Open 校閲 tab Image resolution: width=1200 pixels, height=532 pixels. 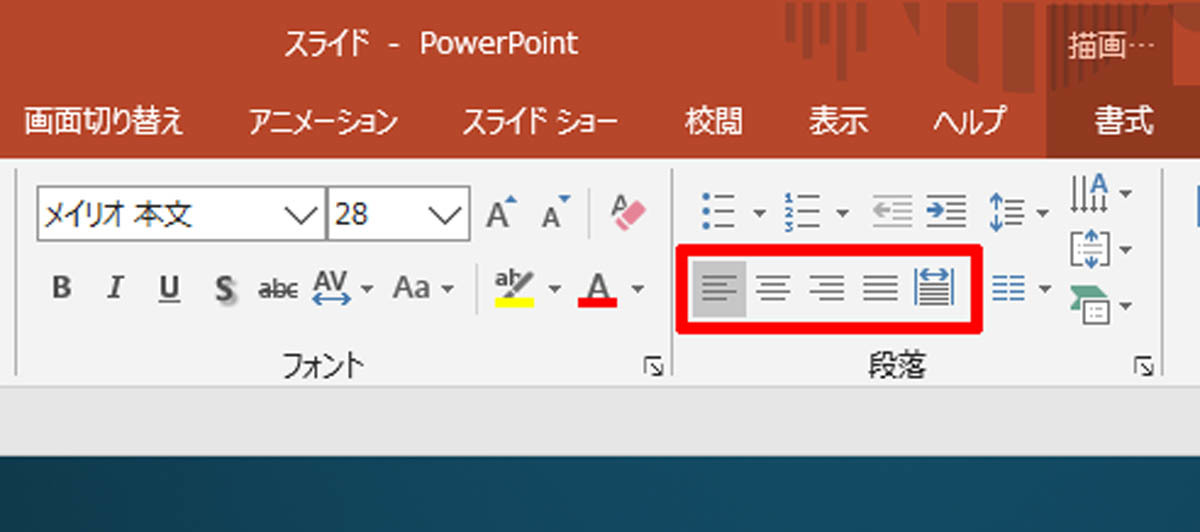[x=714, y=122]
